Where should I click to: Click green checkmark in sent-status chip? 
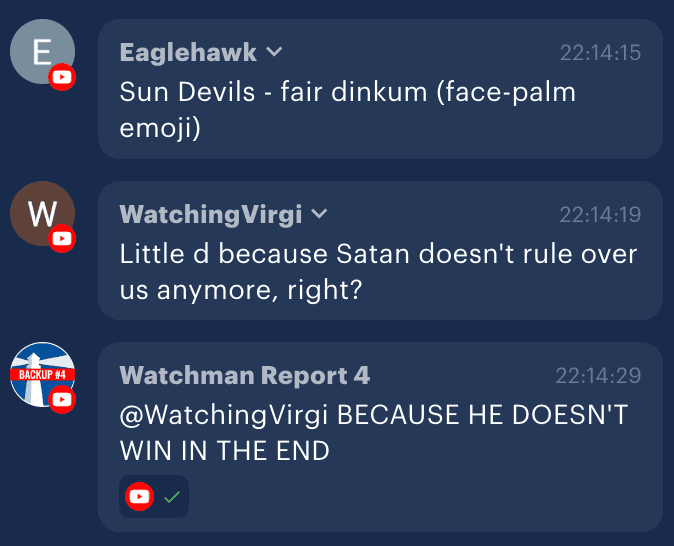pyautogui.click(x=172, y=497)
